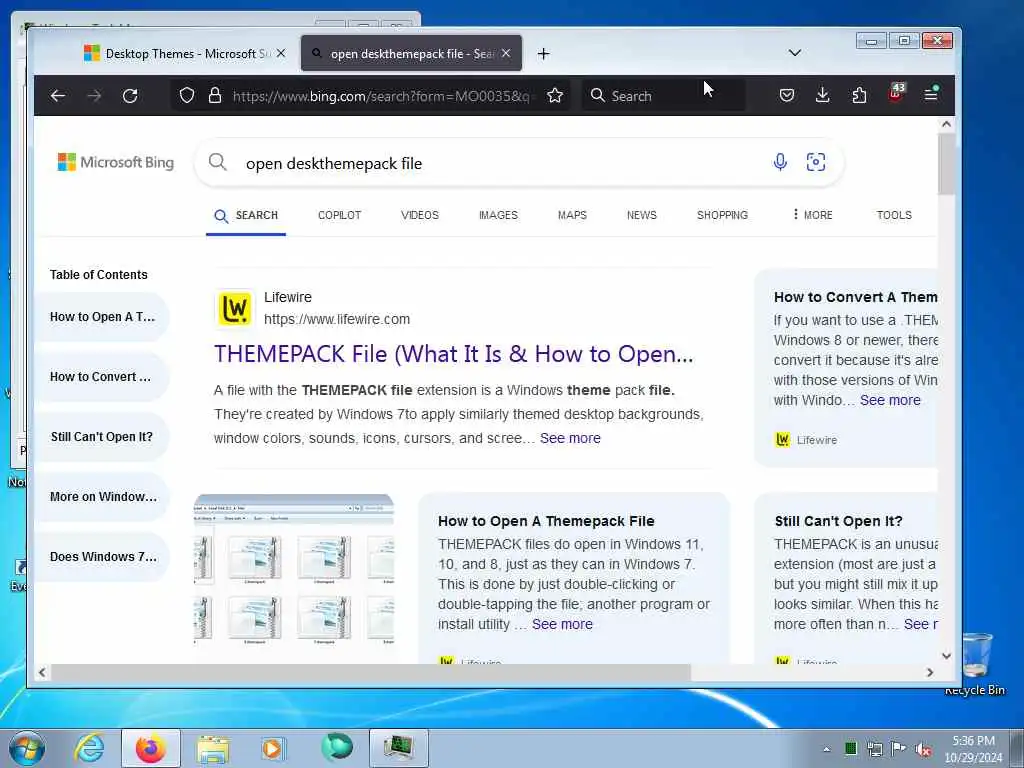
Task: Jump to How to Open A T… section
Action: tap(103, 317)
